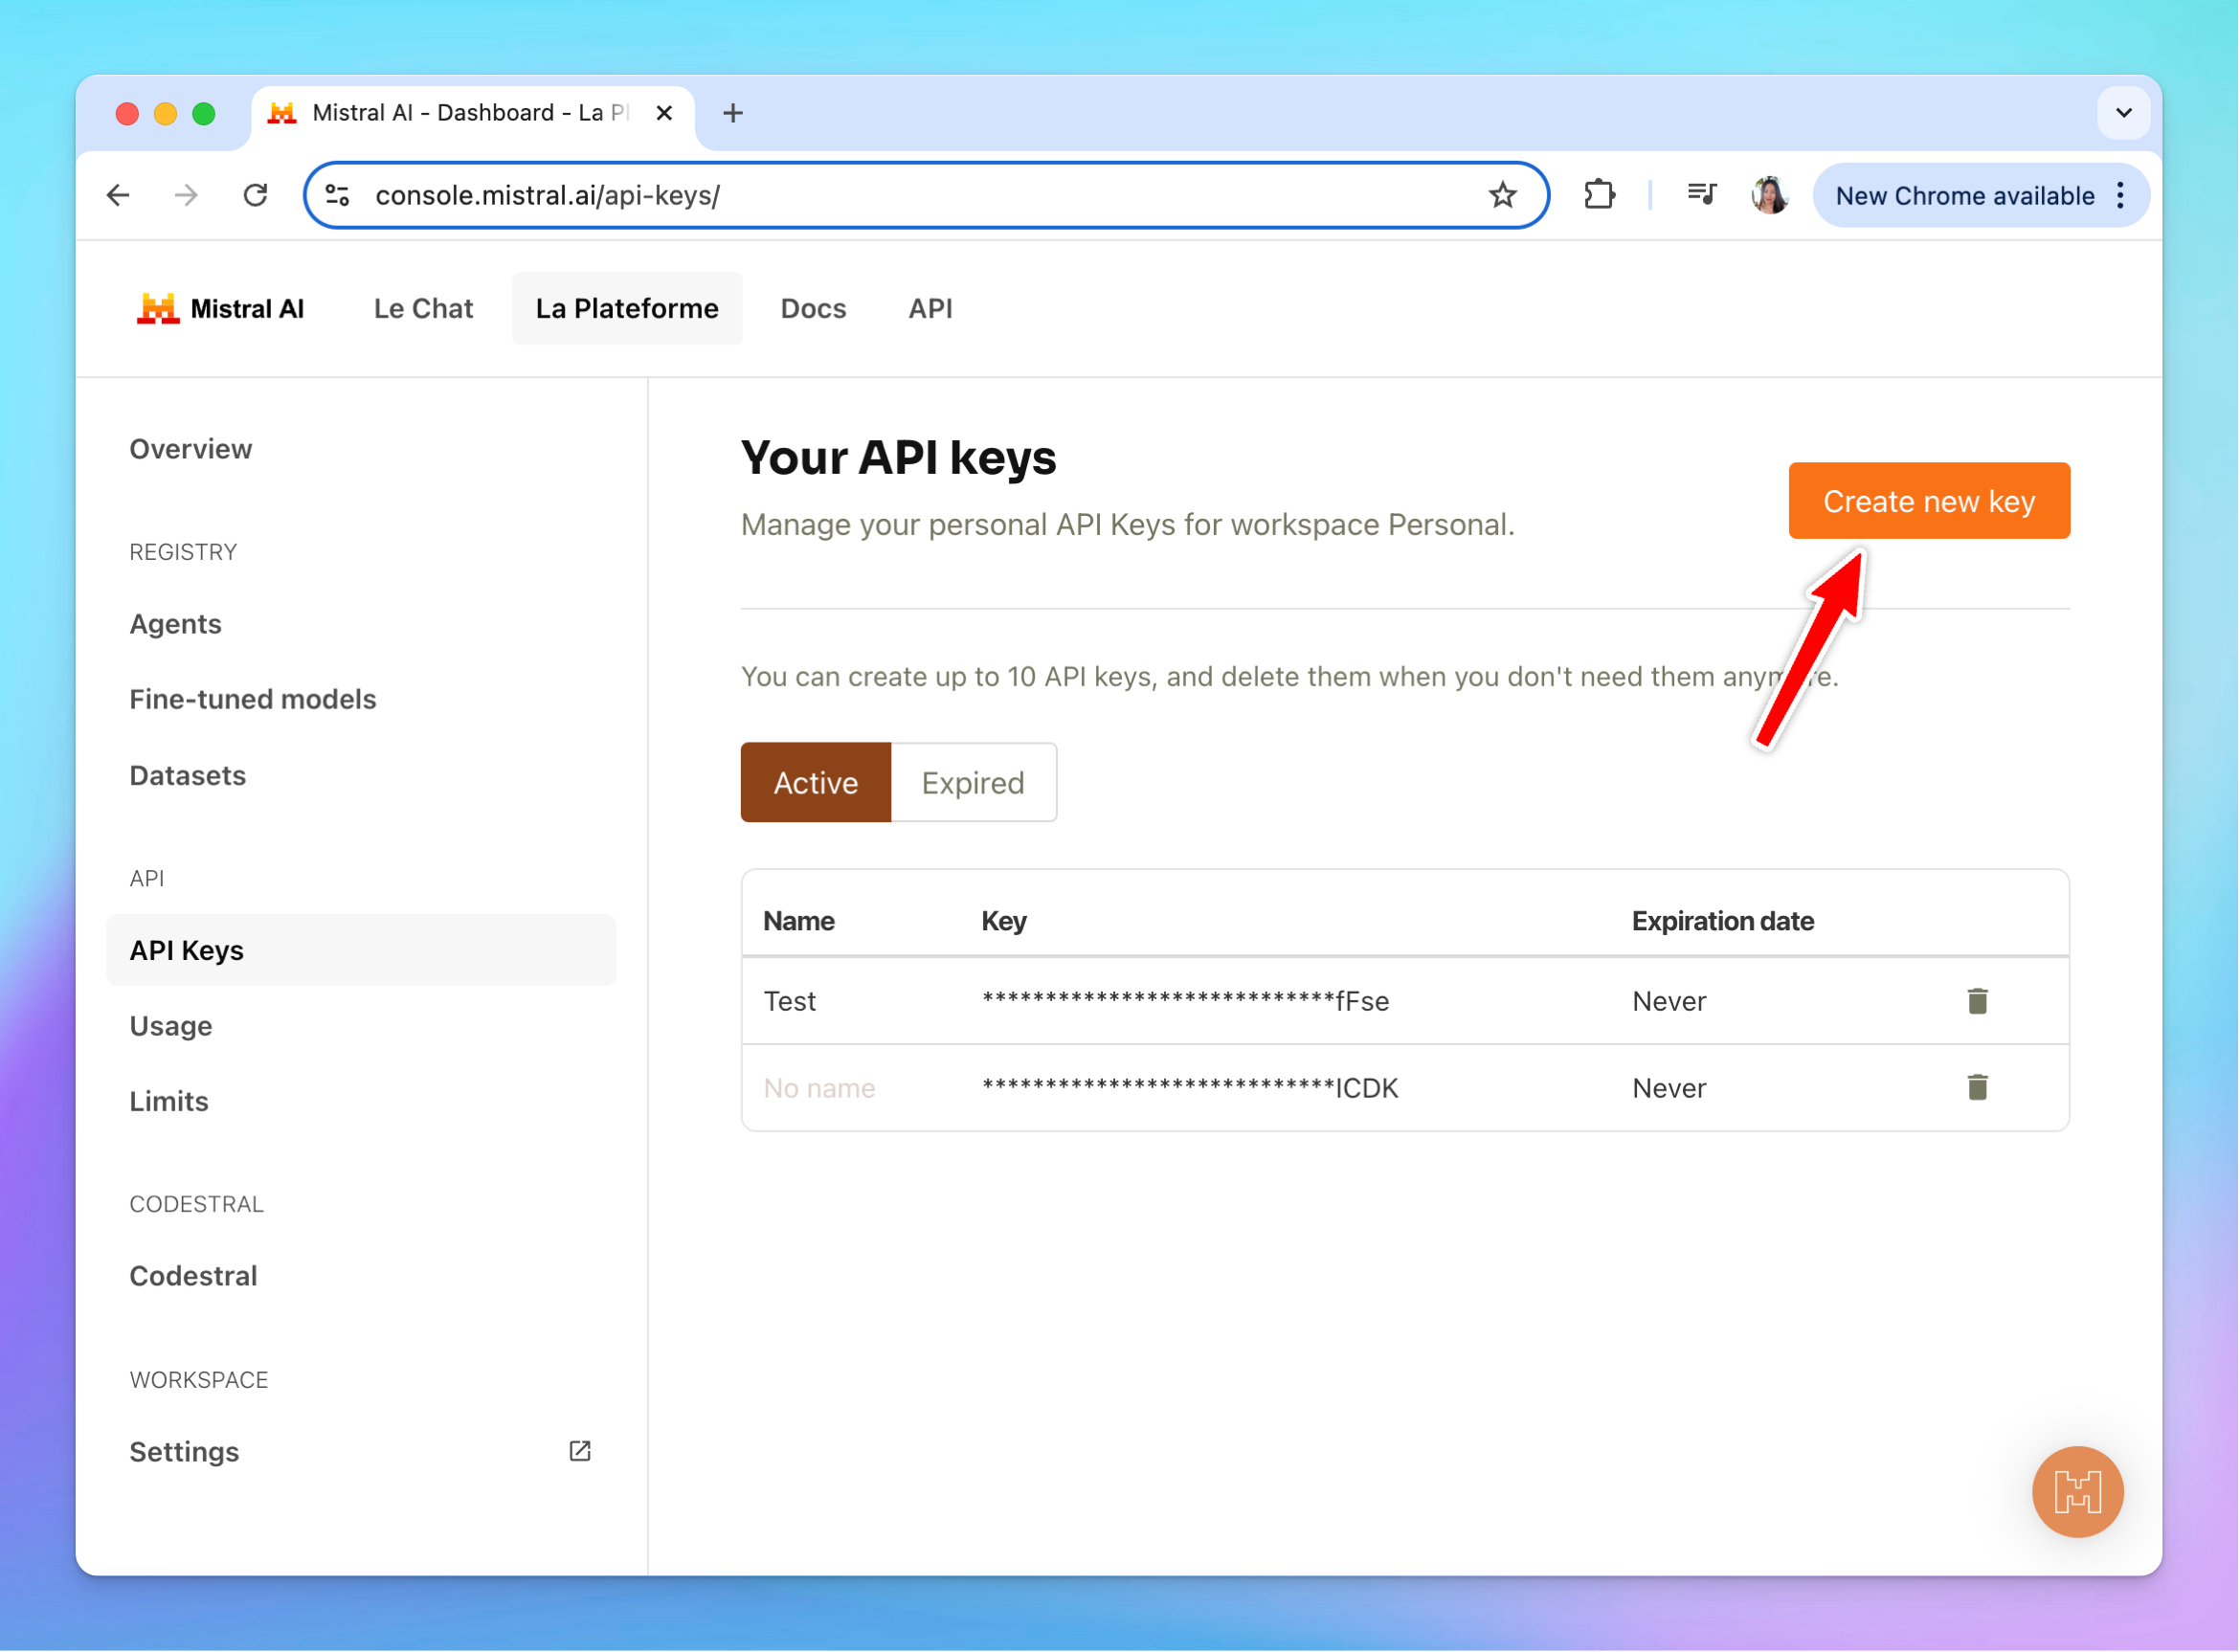Open Chrome extensions puzzle icon

click(1598, 195)
